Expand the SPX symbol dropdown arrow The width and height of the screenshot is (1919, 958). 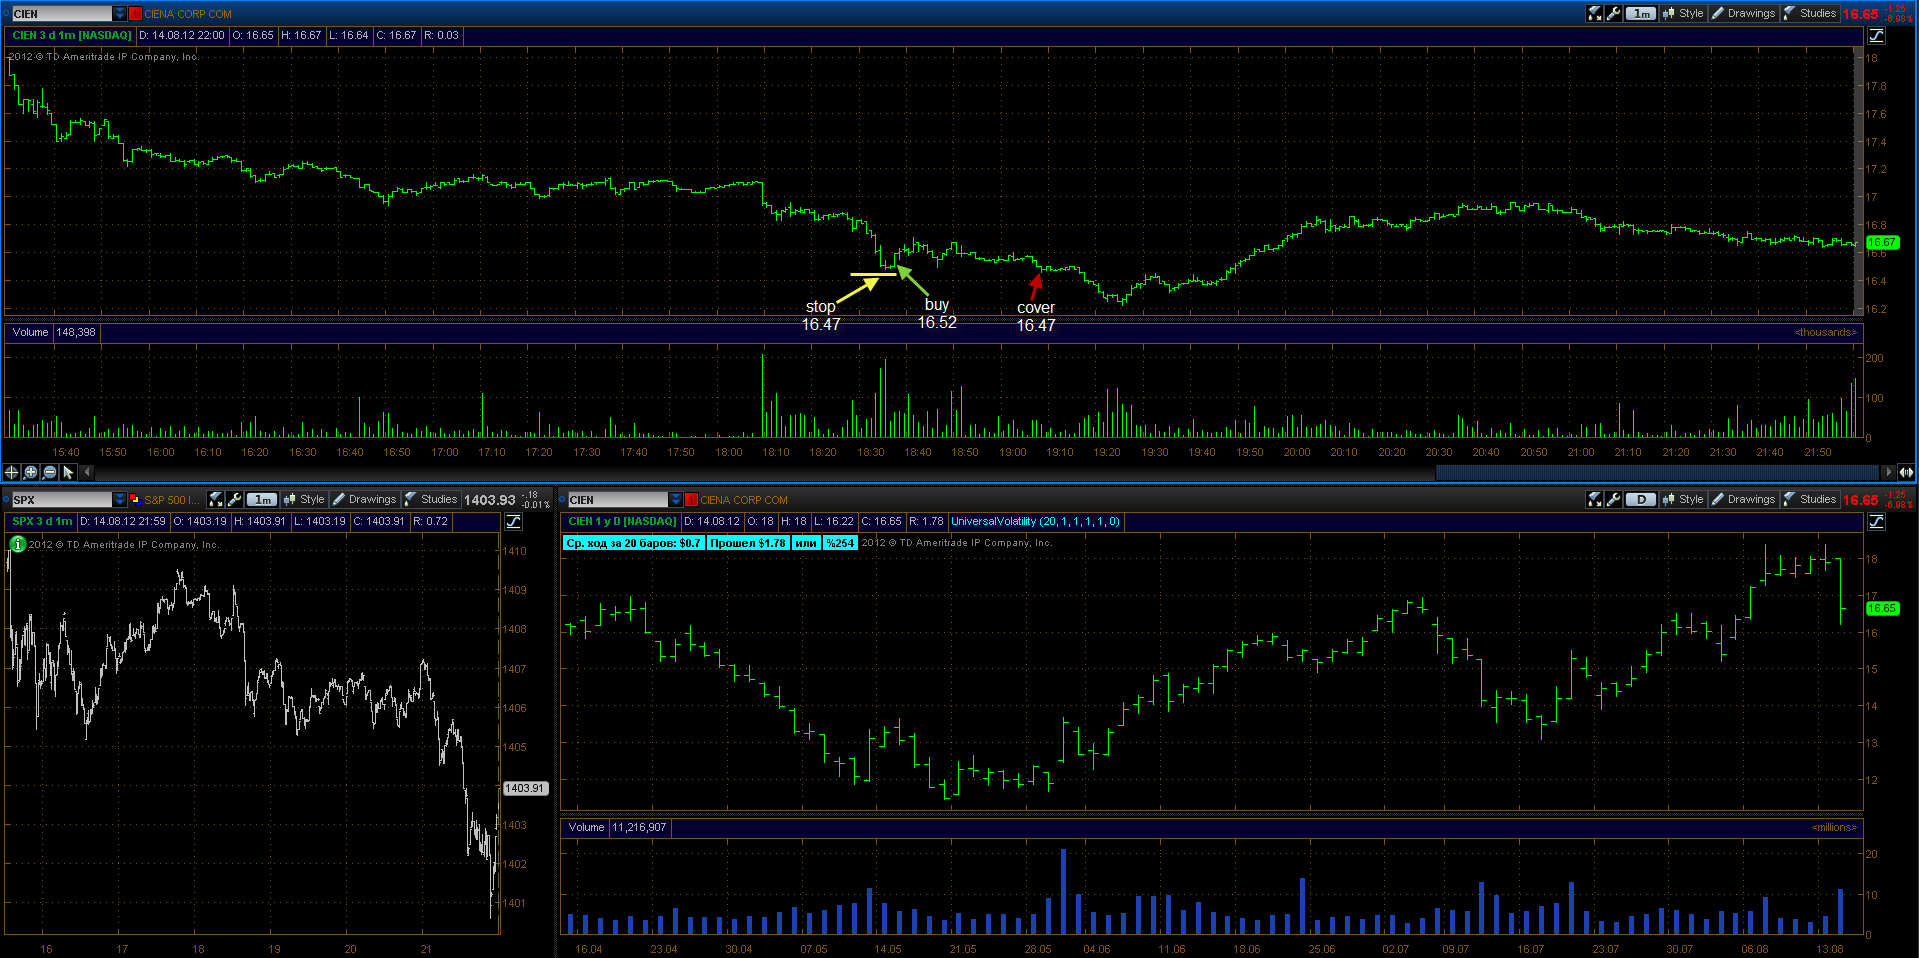coord(120,499)
